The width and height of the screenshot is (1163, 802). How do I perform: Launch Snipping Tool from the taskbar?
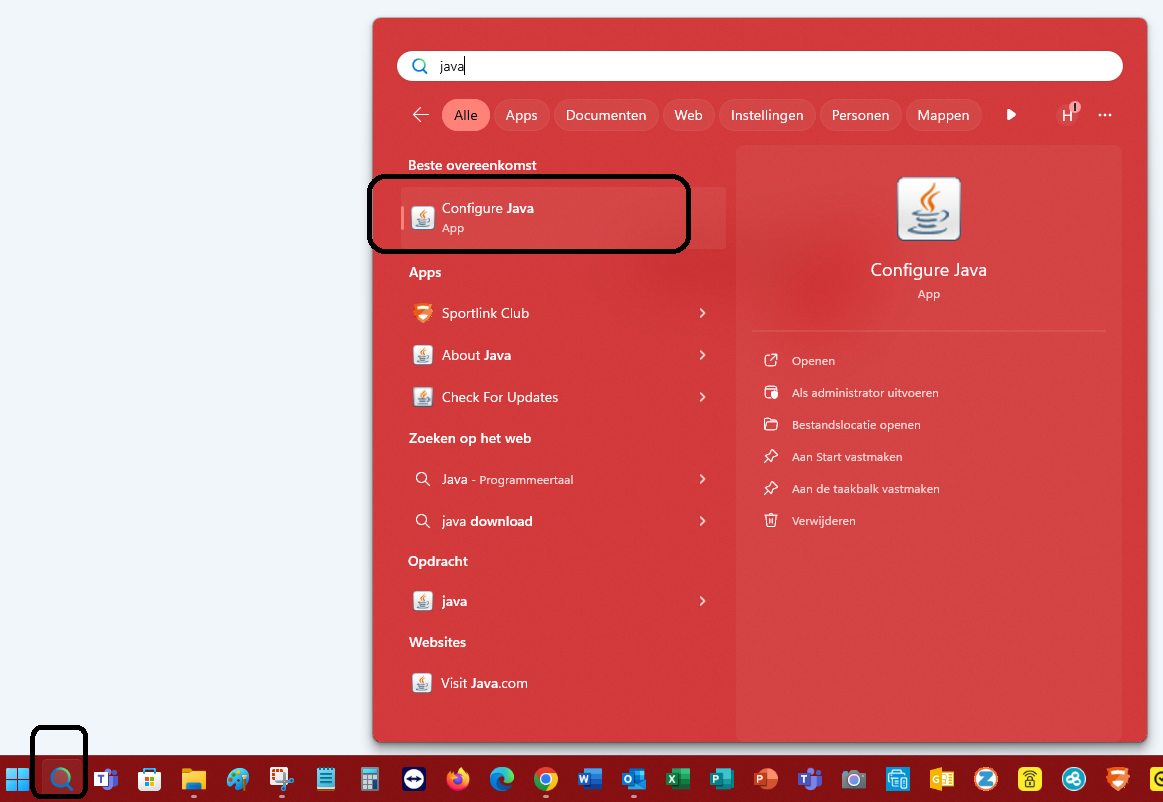pyautogui.click(x=282, y=779)
